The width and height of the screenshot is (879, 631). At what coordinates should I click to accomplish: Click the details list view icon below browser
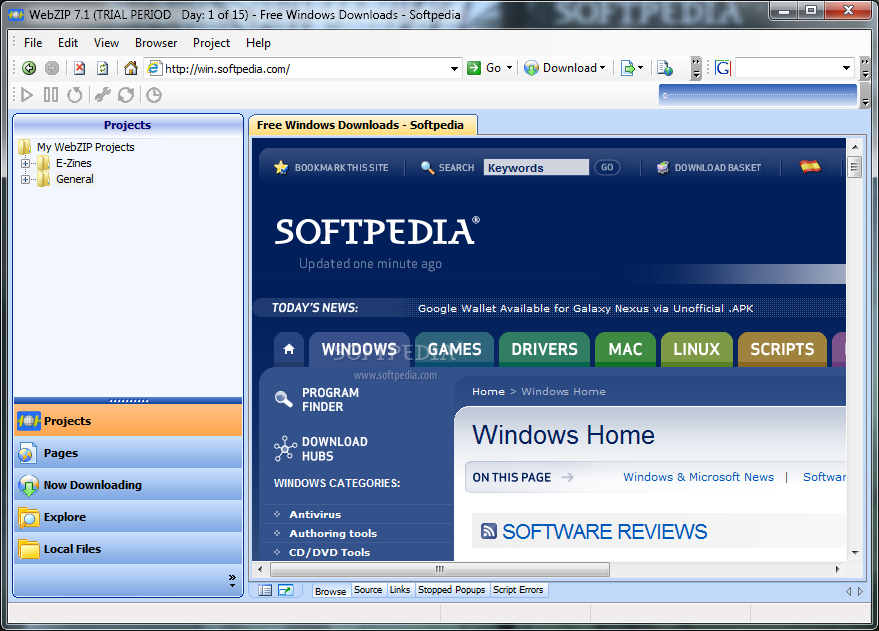coord(265,590)
